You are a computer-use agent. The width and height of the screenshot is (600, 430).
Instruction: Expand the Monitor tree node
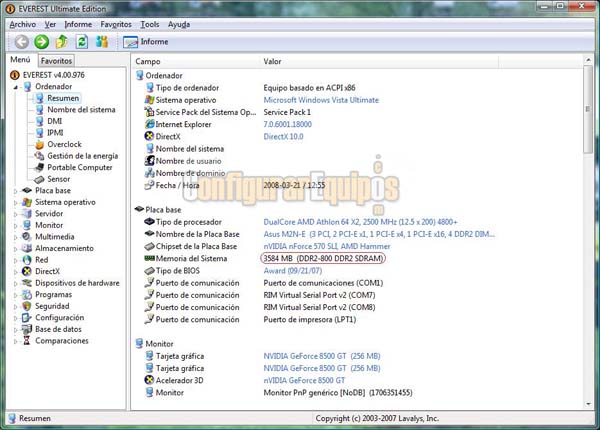(x=16, y=226)
